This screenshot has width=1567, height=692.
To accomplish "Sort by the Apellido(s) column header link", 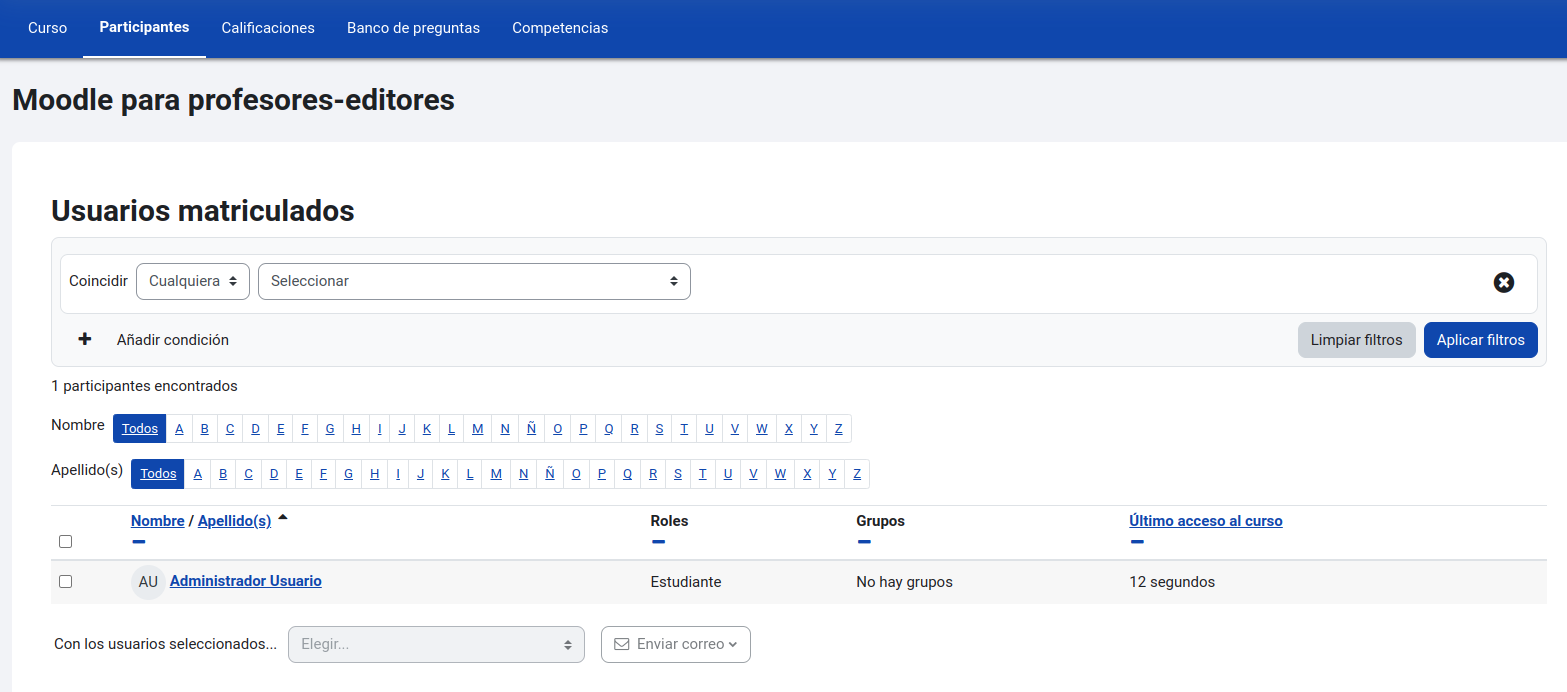I will tap(235, 521).
